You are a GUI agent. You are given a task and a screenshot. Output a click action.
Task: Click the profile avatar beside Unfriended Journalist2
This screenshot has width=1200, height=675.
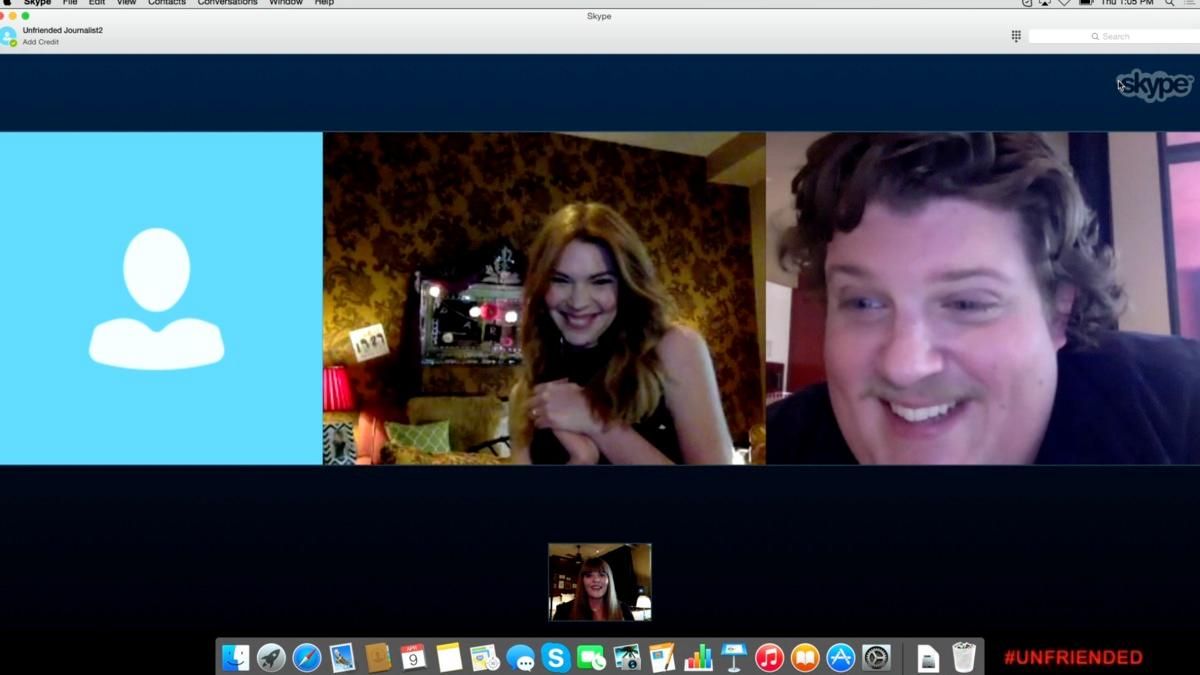click(x=8, y=36)
